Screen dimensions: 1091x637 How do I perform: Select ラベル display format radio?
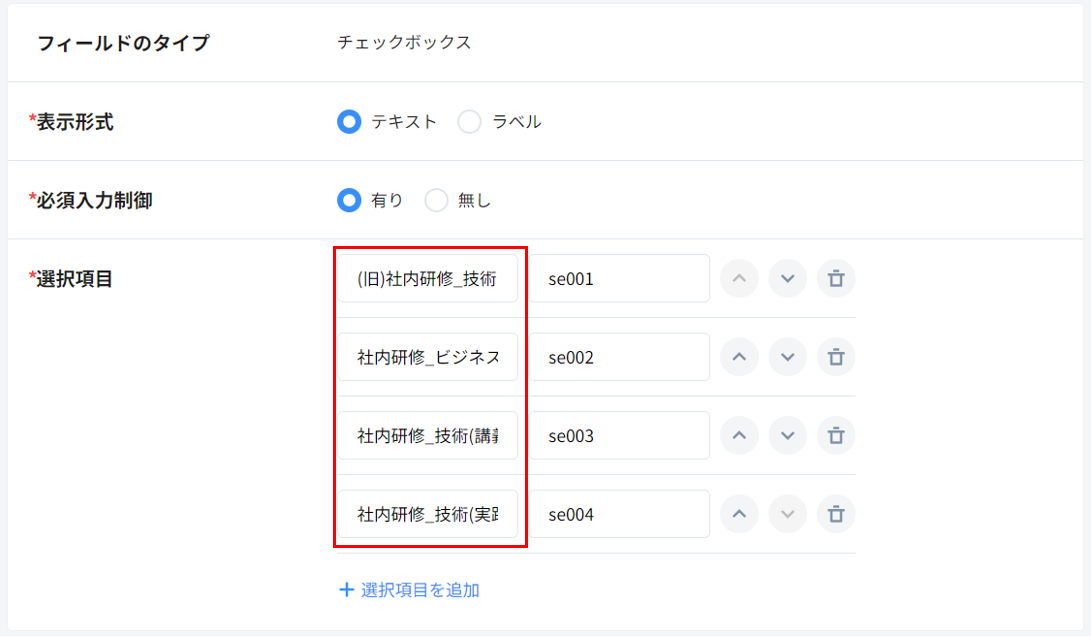[469, 122]
